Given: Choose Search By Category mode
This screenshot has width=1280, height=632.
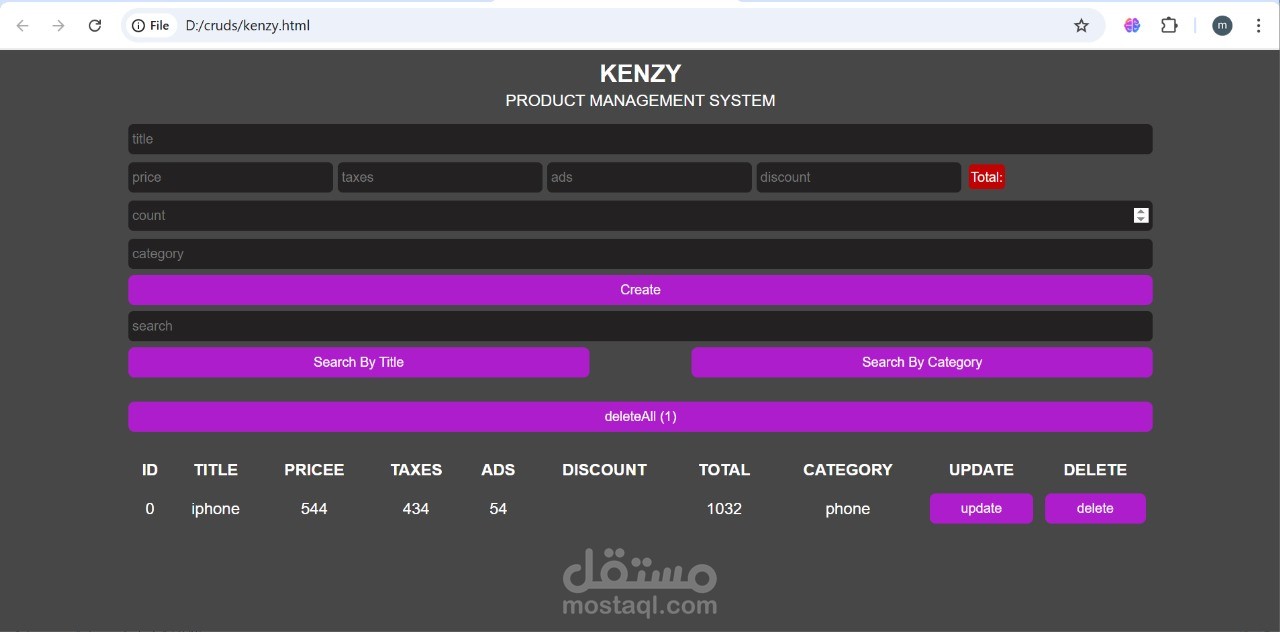Looking at the screenshot, I should click(922, 362).
